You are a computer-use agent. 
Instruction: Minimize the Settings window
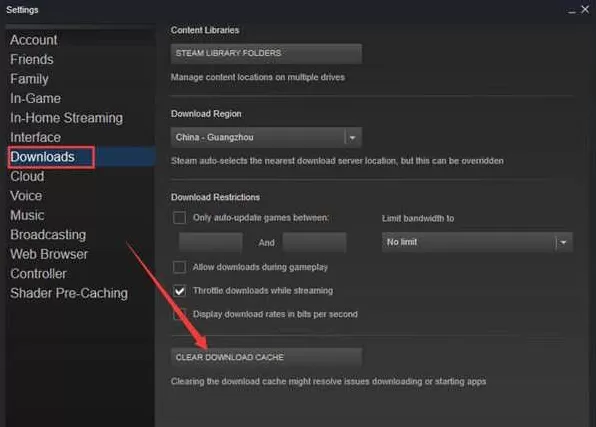coord(572,10)
